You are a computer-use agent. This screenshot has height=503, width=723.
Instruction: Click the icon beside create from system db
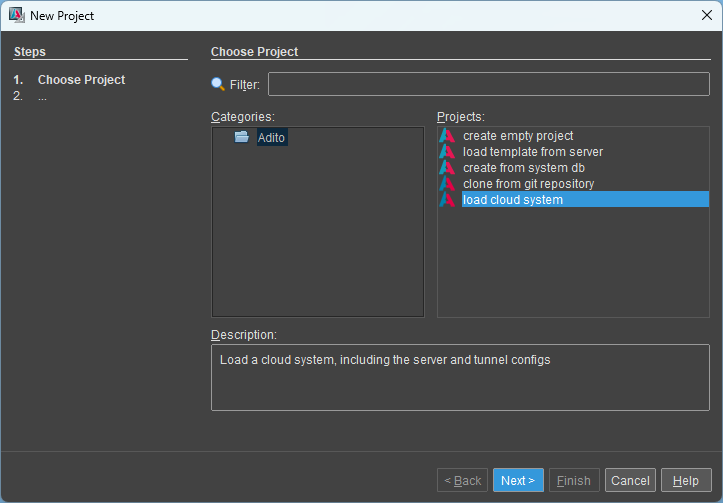click(x=447, y=168)
